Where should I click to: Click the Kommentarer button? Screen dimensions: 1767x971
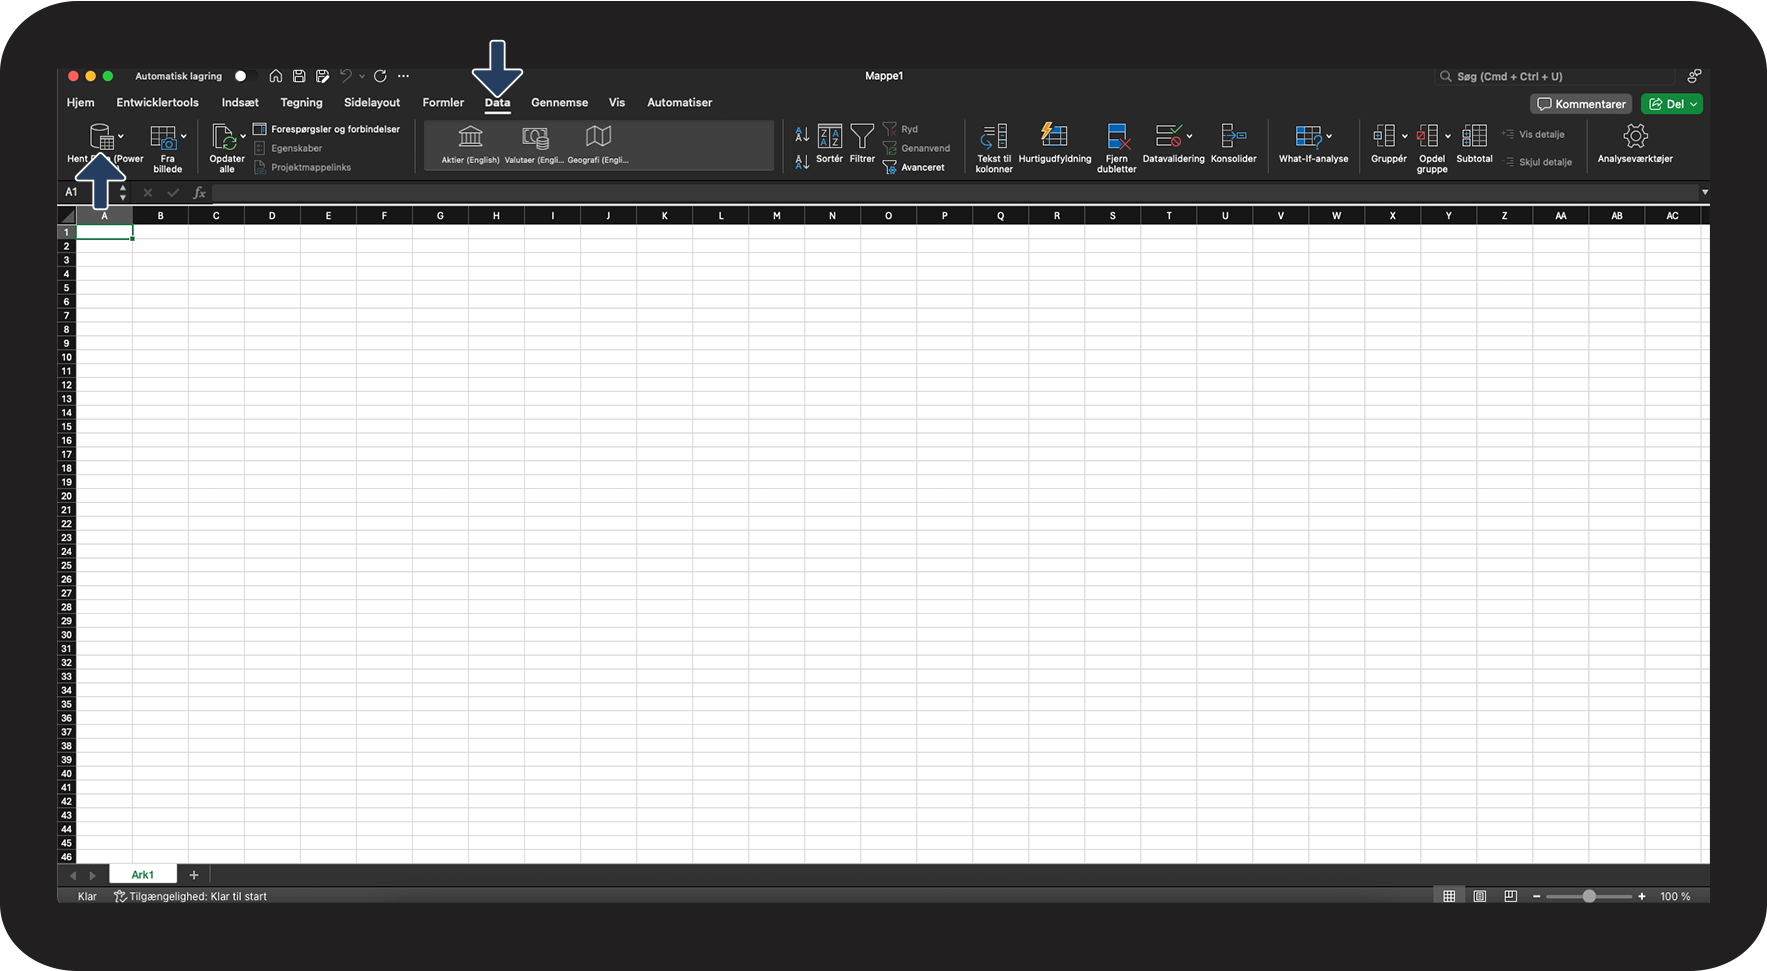pyautogui.click(x=1581, y=104)
